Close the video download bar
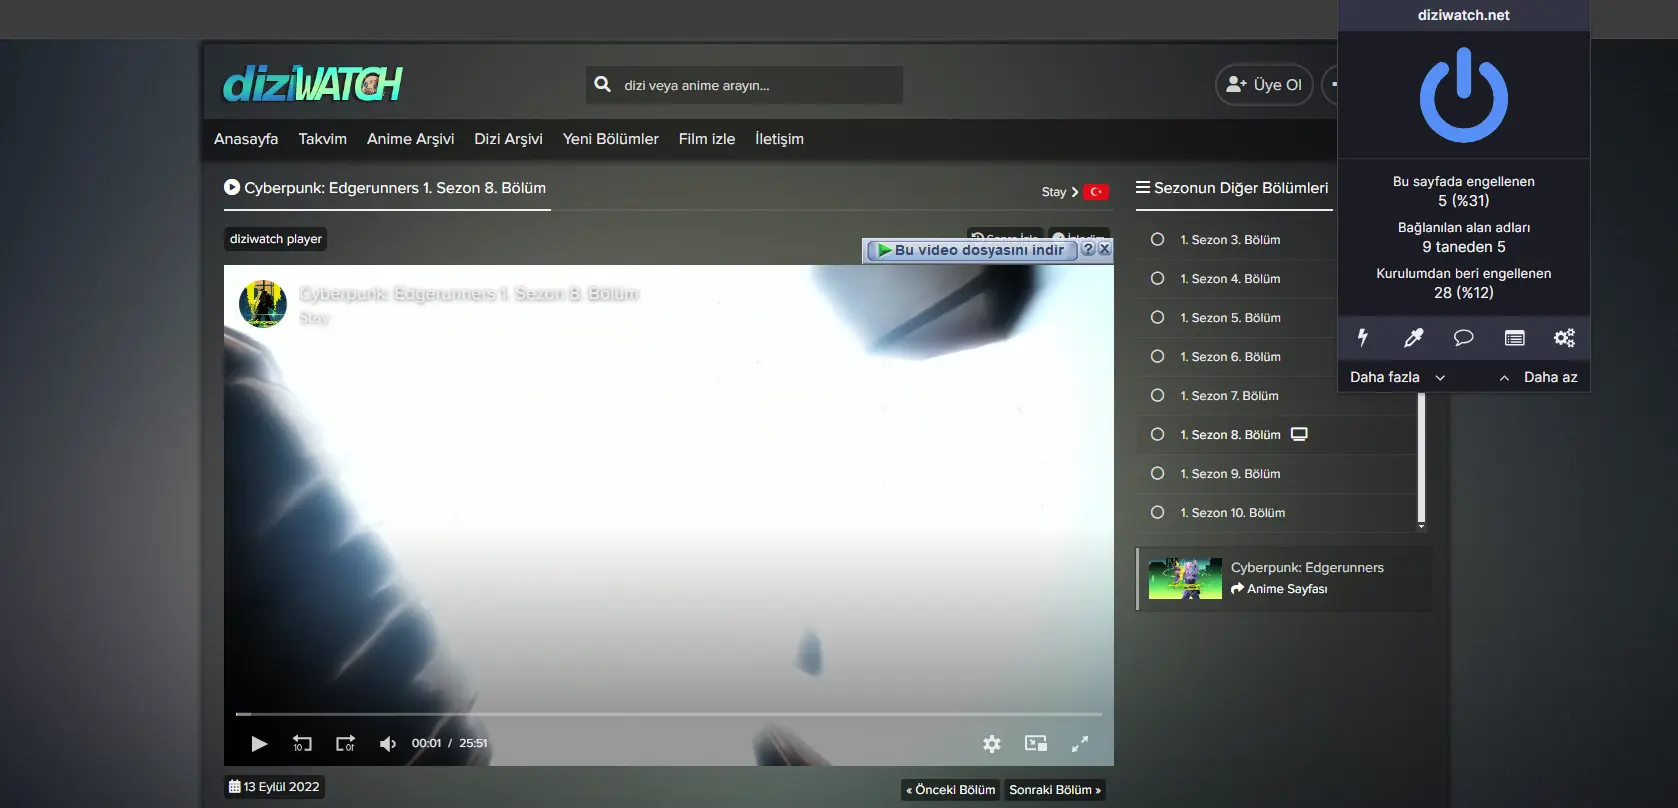 [1104, 249]
